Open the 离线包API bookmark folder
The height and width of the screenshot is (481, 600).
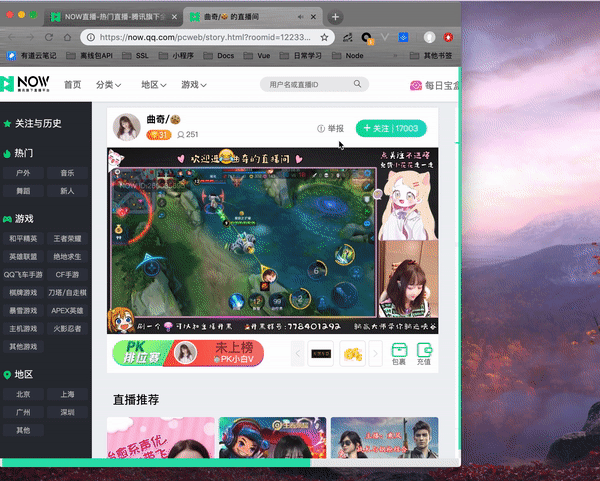click(89, 55)
